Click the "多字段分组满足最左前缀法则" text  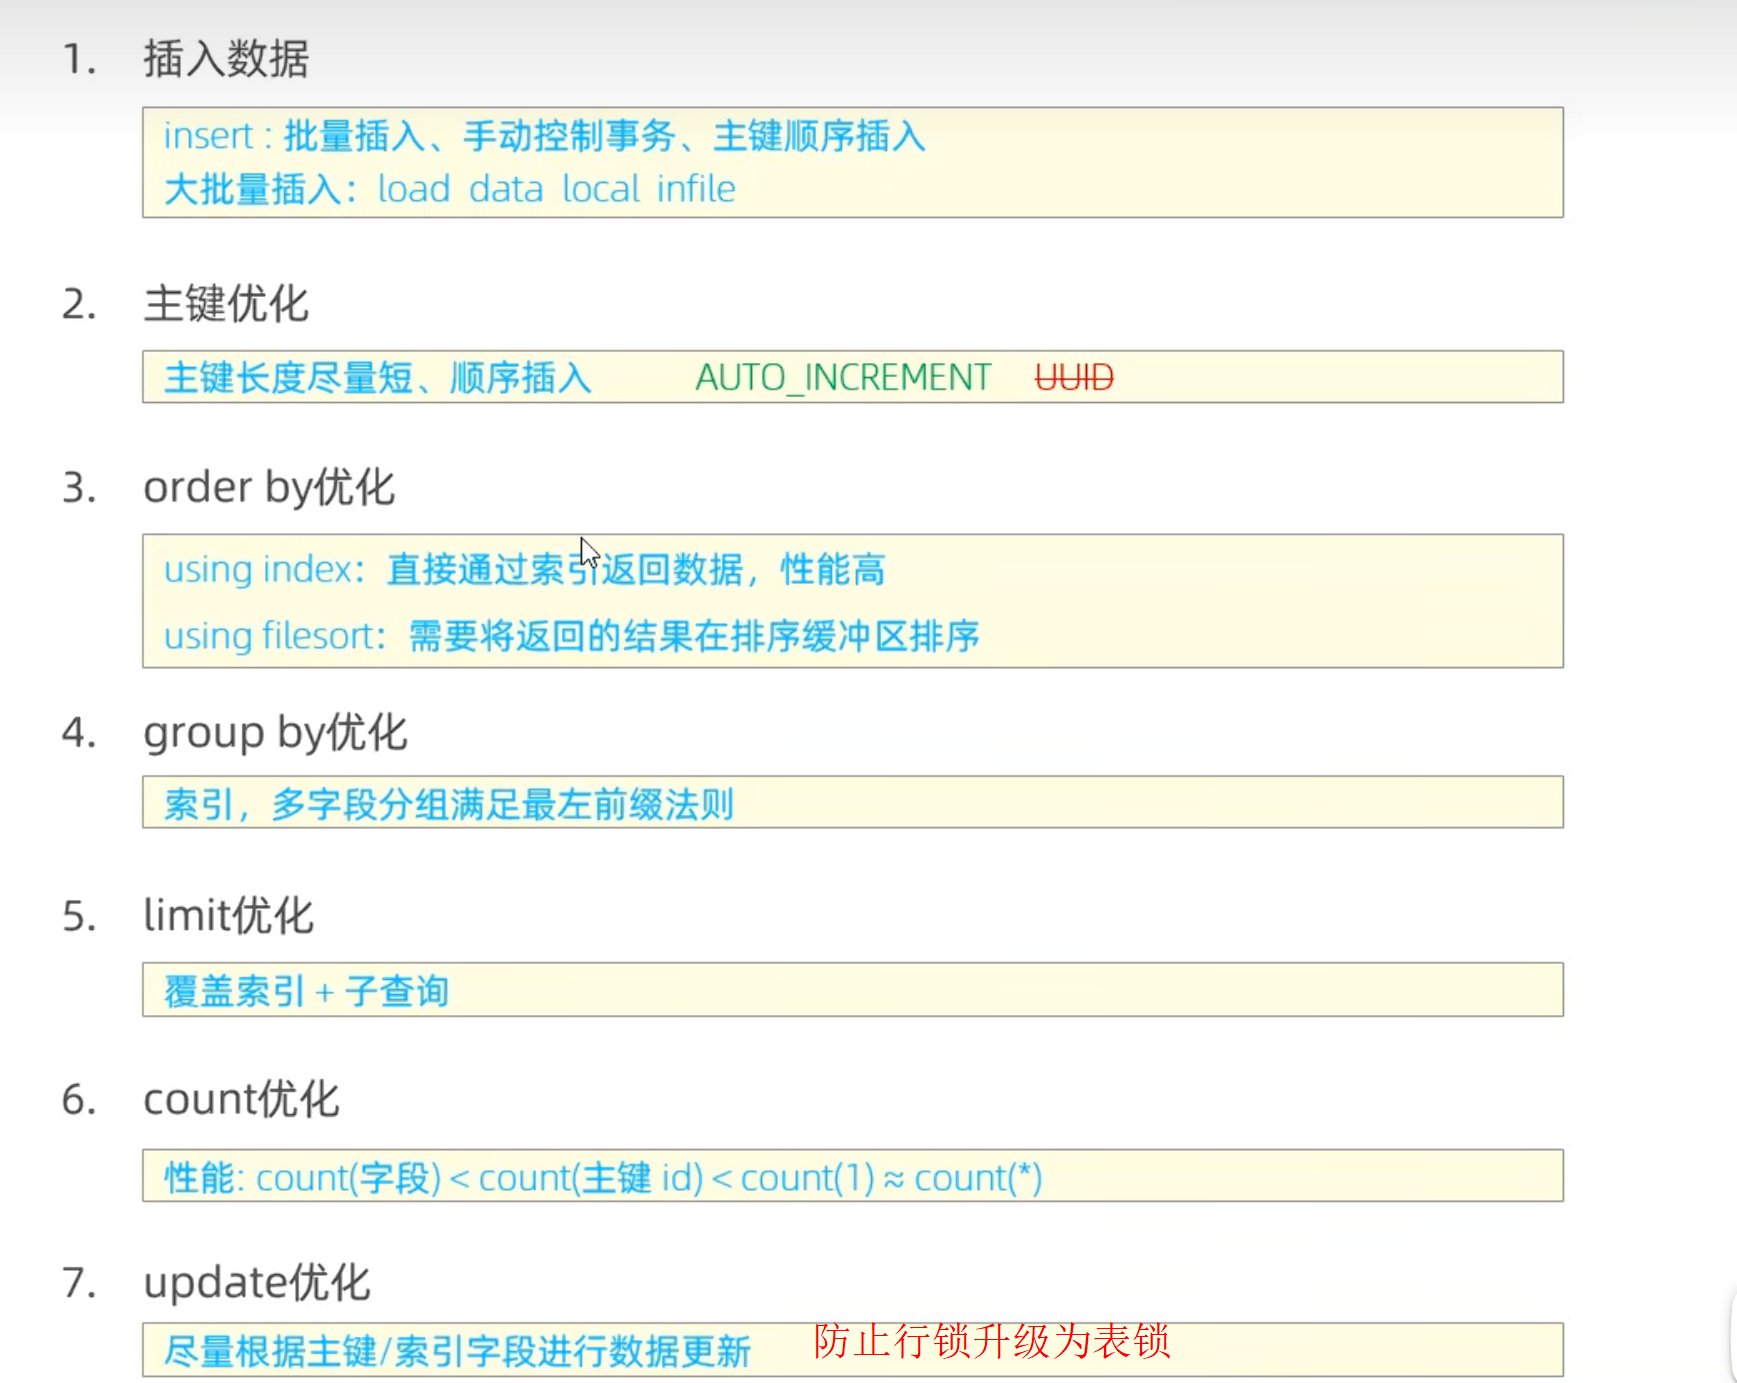(x=502, y=804)
